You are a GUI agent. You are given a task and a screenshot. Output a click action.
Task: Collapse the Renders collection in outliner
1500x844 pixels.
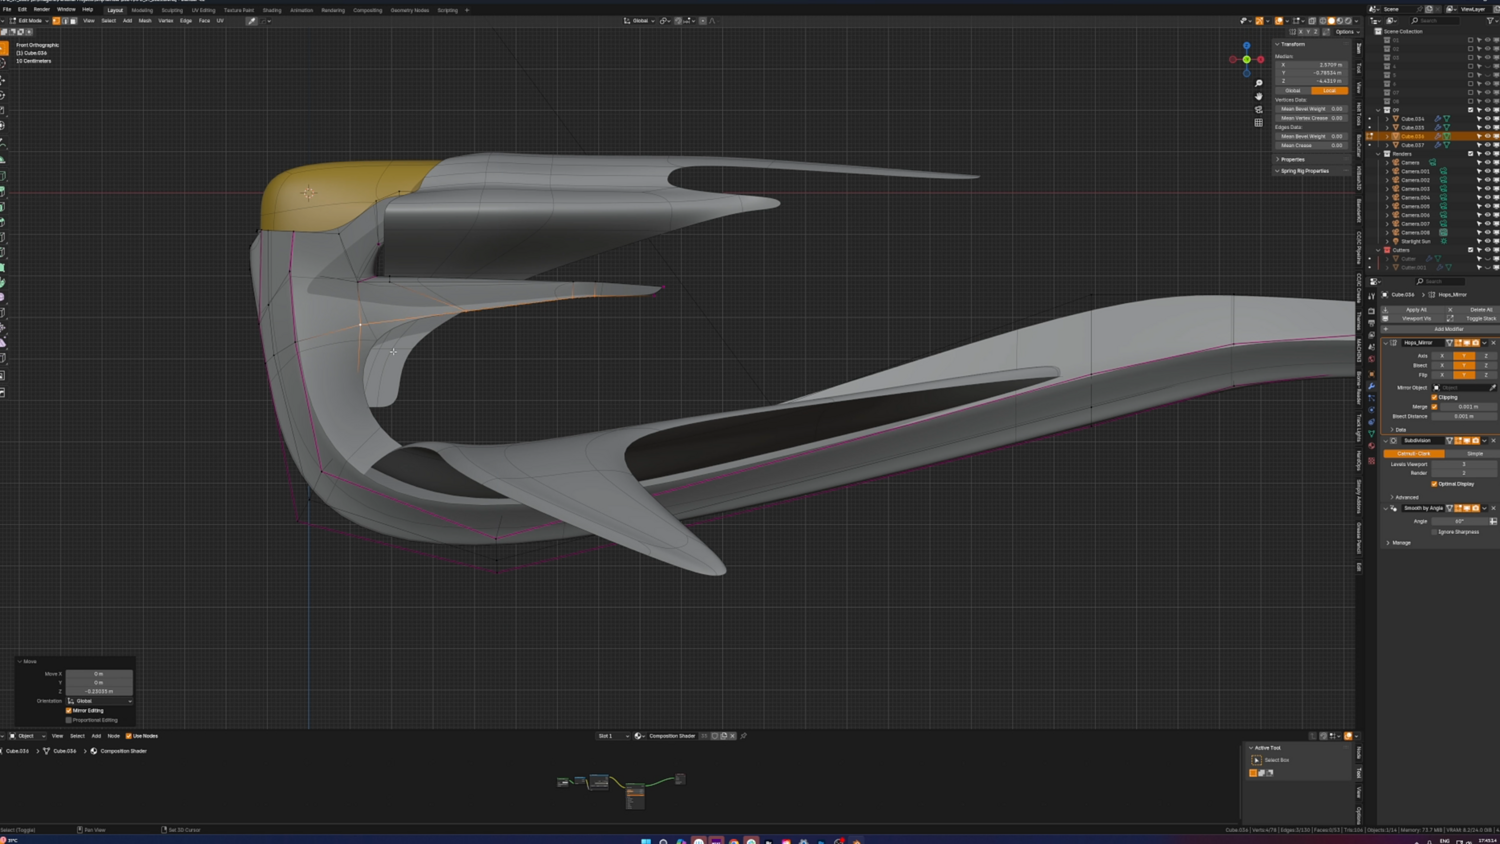[1379, 154]
